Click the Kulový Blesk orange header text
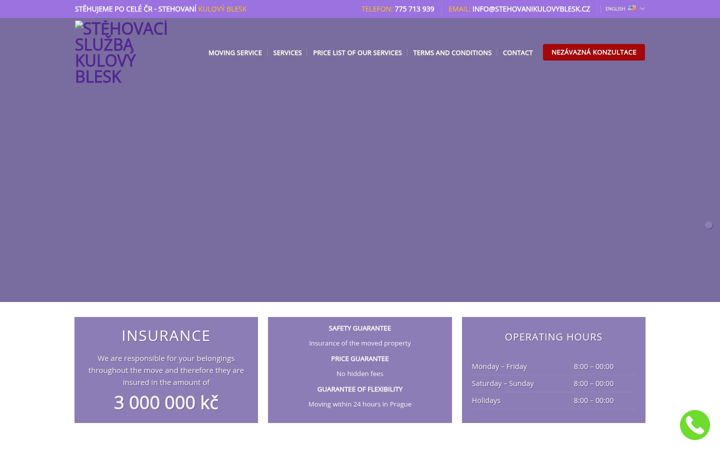The image size is (720, 450). click(222, 9)
